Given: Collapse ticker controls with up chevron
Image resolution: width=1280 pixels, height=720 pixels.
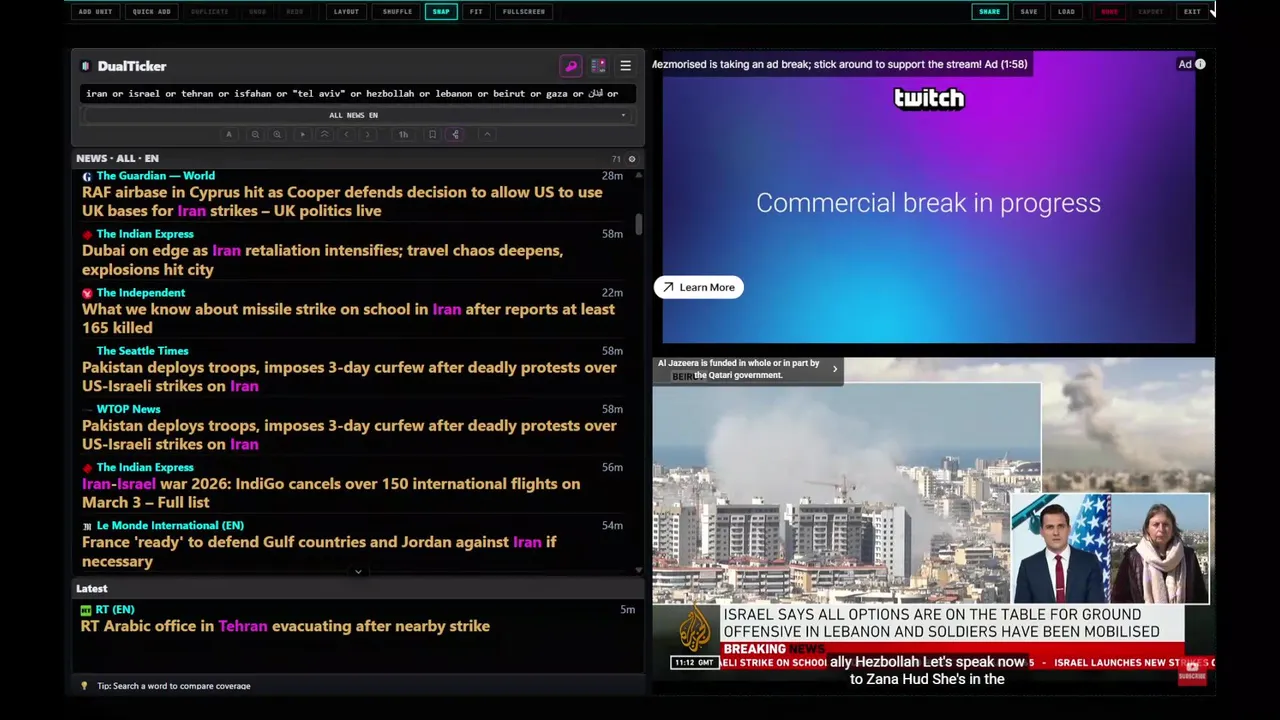Looking at the screenshot, I should (487, 134).
